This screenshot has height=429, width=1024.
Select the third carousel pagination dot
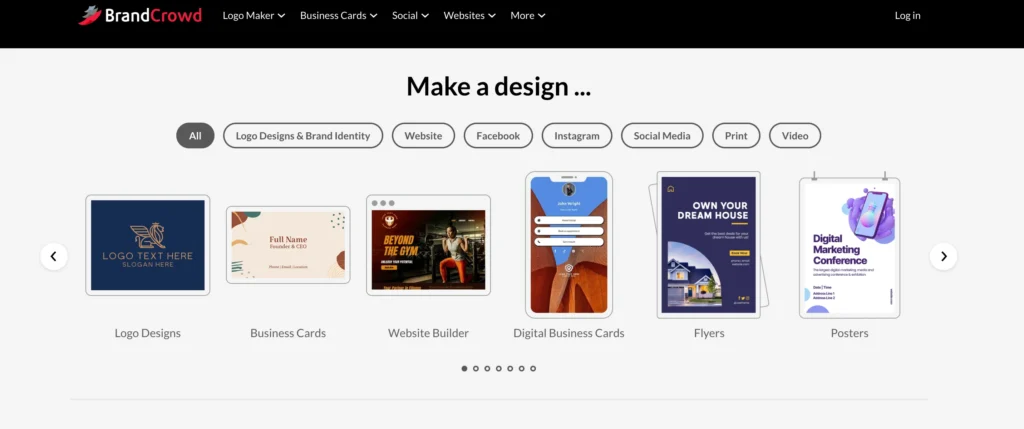pyautogui.click(x=487, y=368)
